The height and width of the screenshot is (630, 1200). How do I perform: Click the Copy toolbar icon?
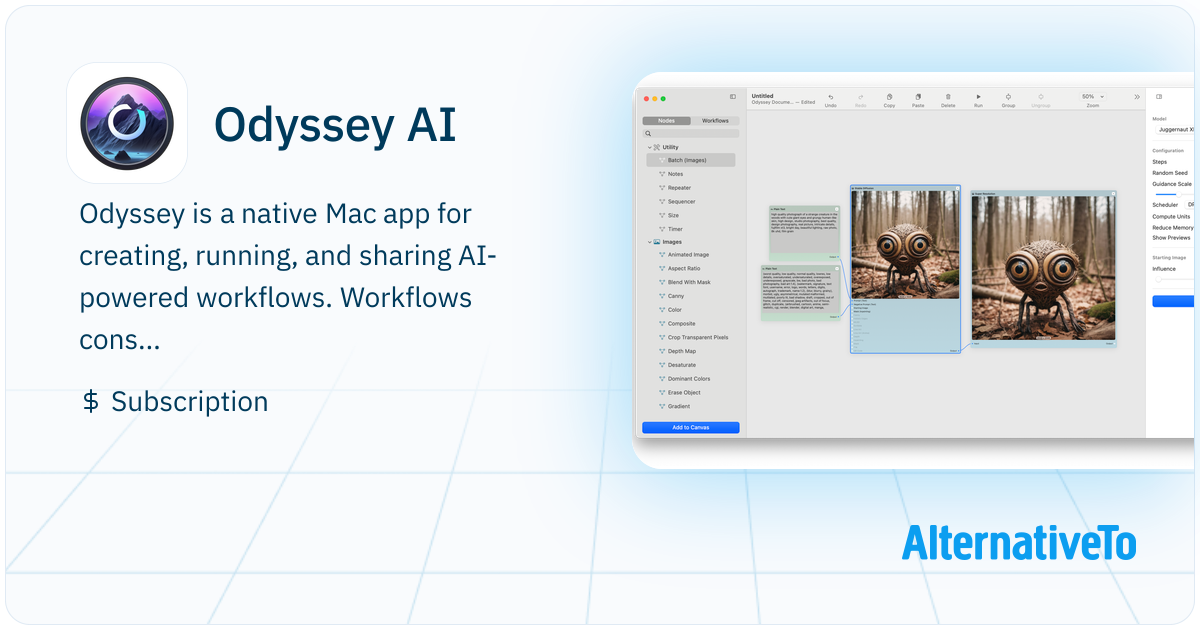coord(889,97)
